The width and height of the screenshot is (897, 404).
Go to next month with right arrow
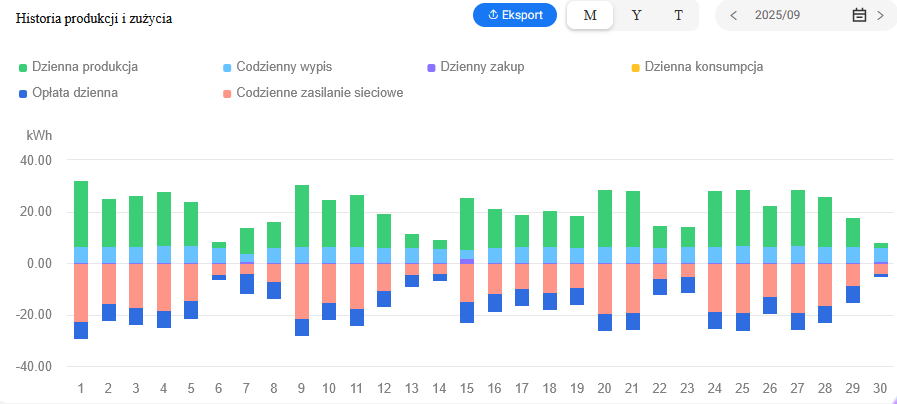[x=880, y=15]
